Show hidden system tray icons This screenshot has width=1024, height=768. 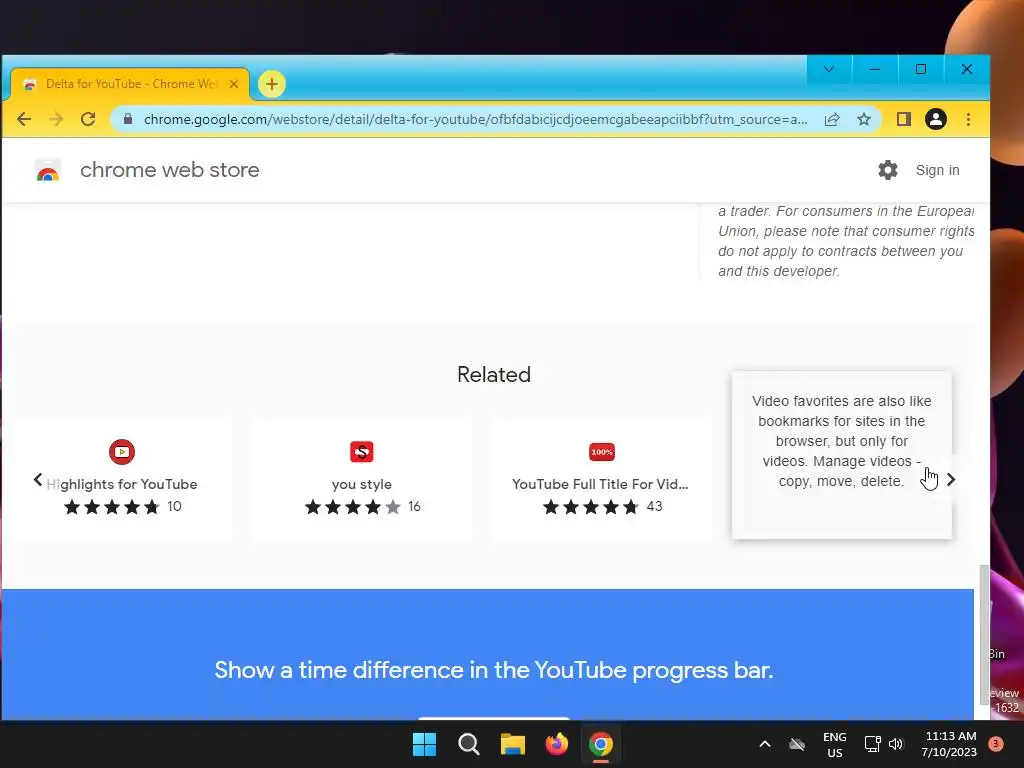point(765,744)
